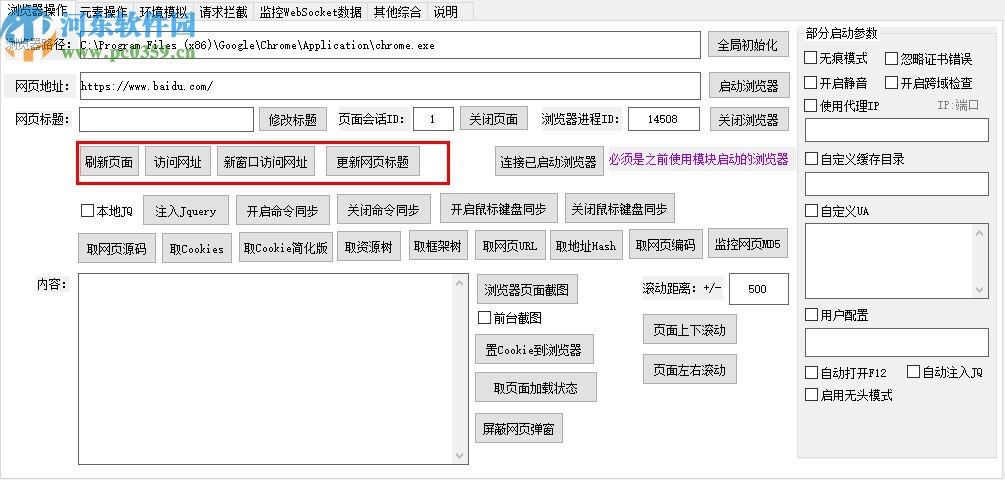Click the 刷新页面 button
Viewport: 1005px width, 480px height.
coord(109,162)
